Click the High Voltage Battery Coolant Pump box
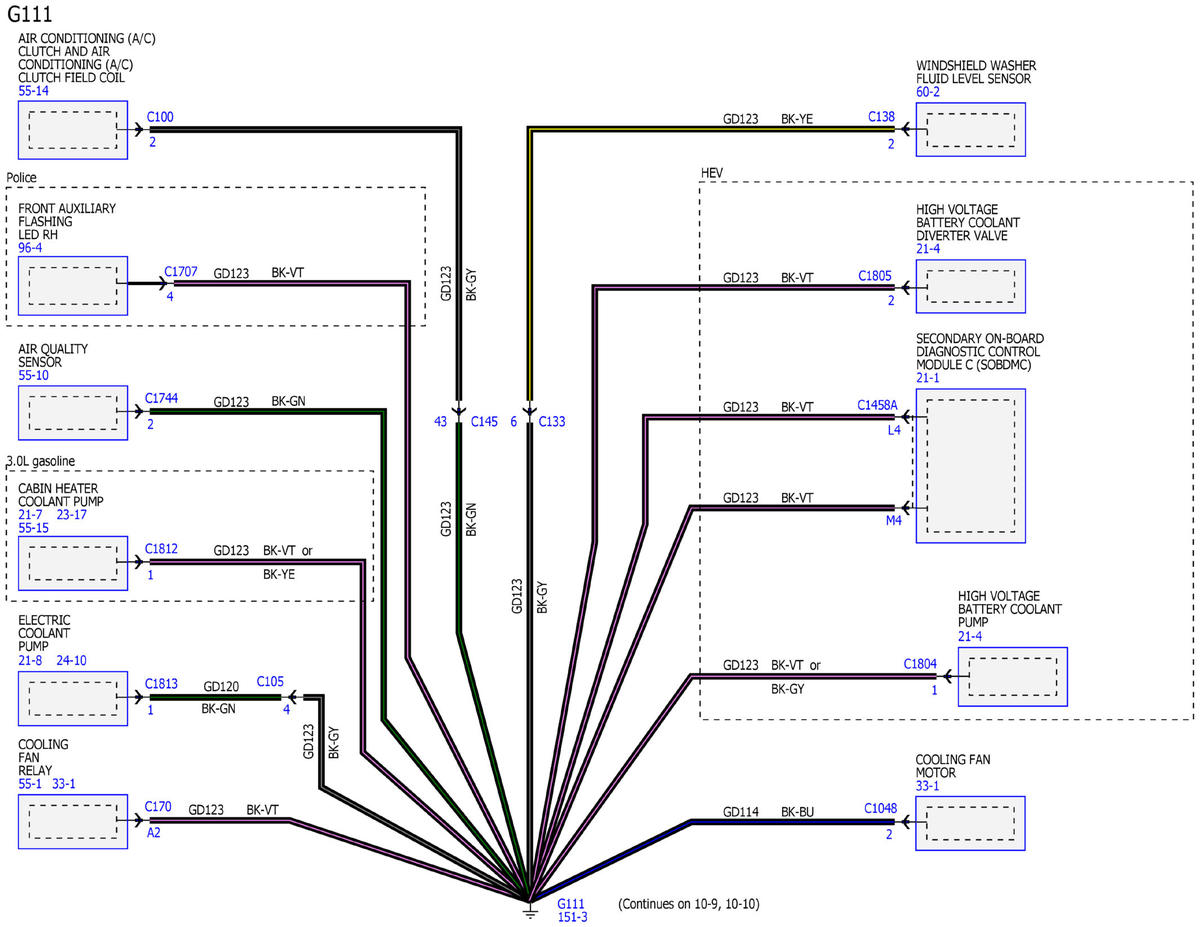Viewport: 1200px width, 927px height. pyautogui.click(x=1012, y=676)
